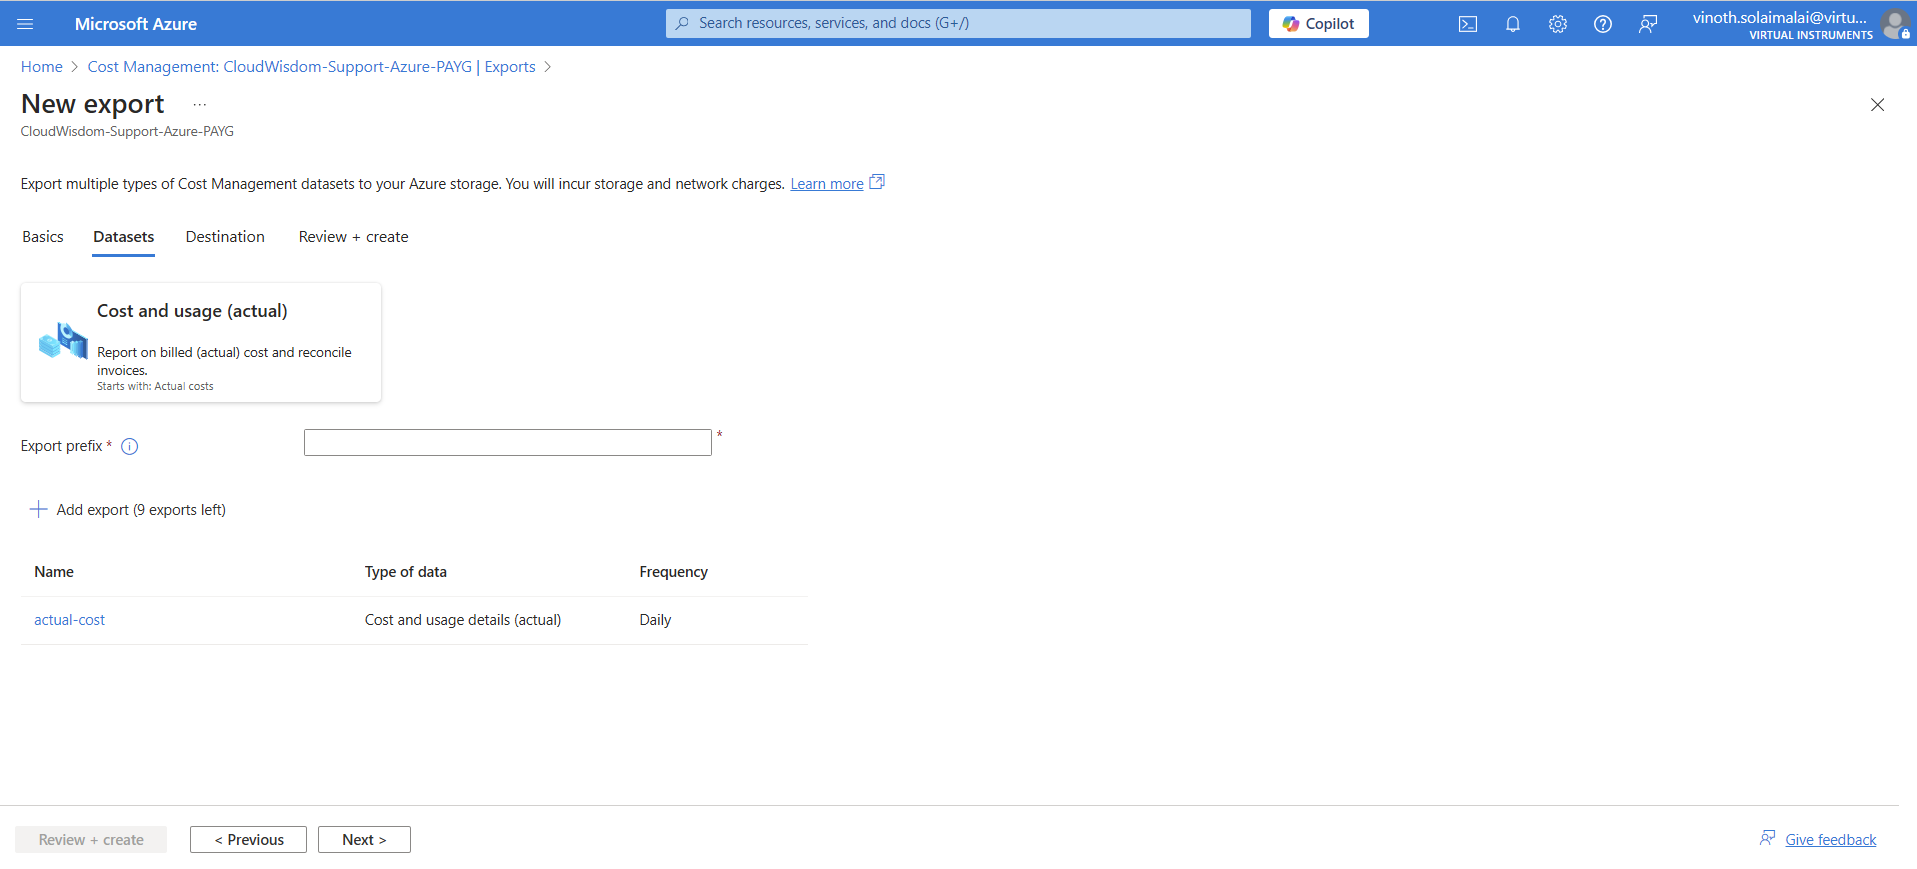Click the Frequency column header
This screenshot has height=869, width=1917.
click(x=674, y=572)
